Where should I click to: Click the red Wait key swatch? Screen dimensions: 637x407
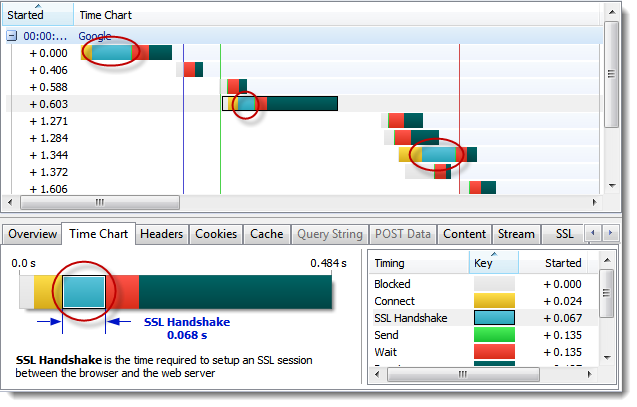494,352
